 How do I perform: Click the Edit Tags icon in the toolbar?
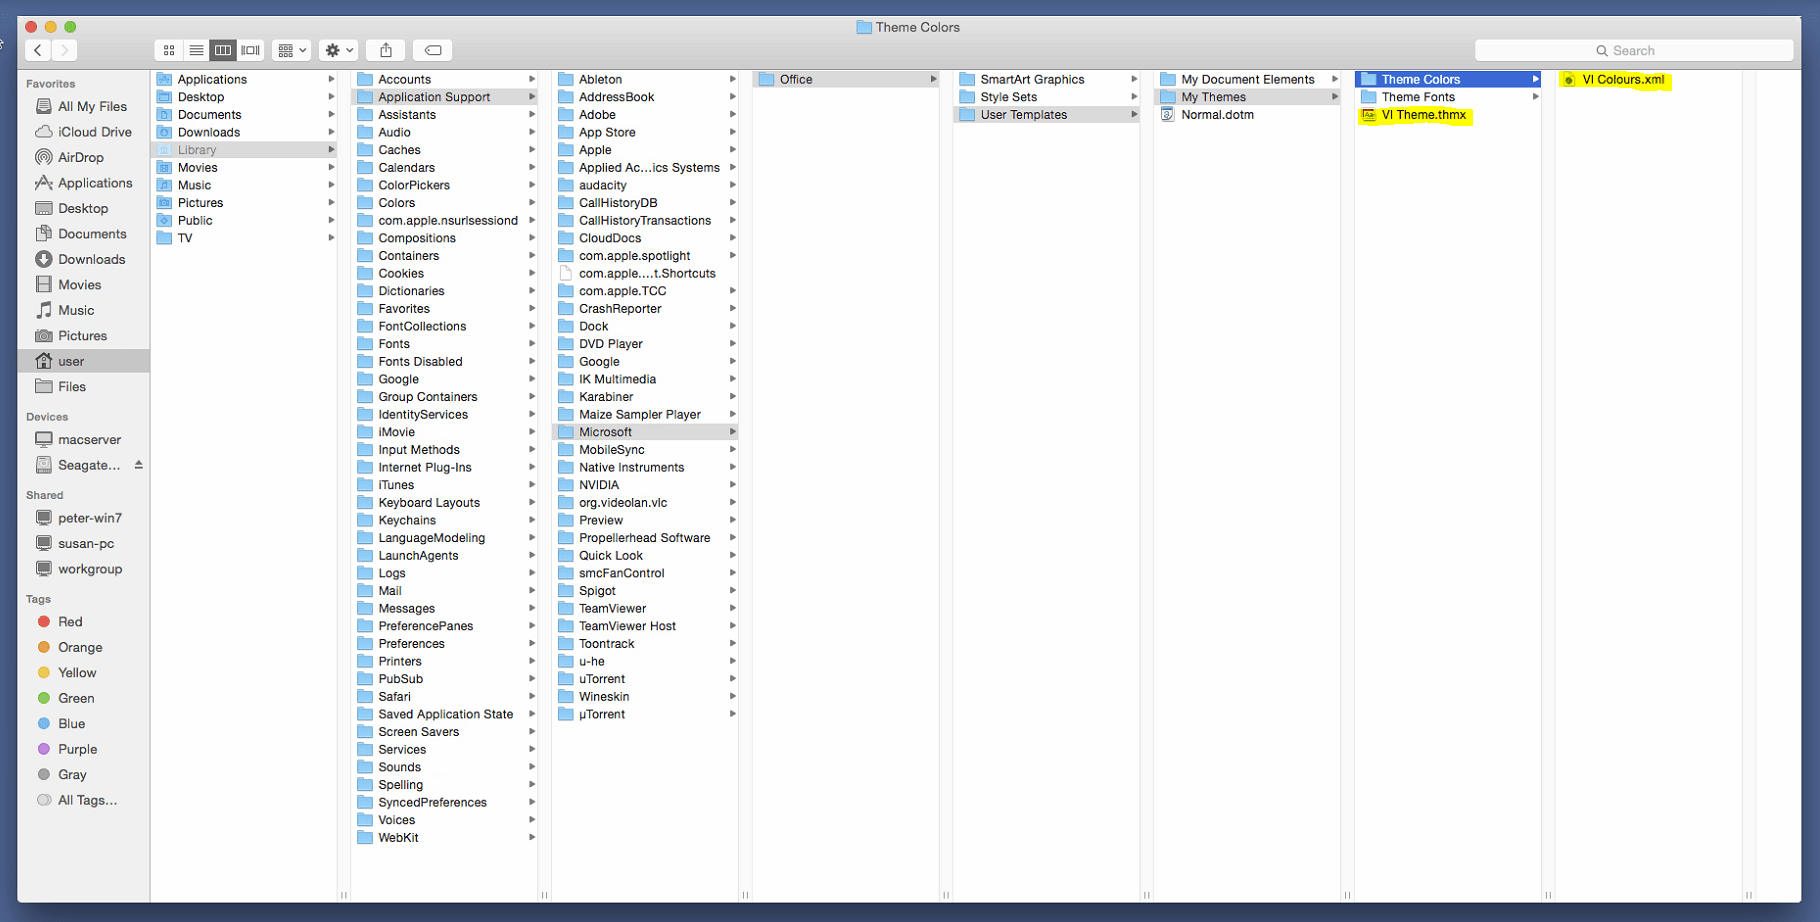pos(433,49)
